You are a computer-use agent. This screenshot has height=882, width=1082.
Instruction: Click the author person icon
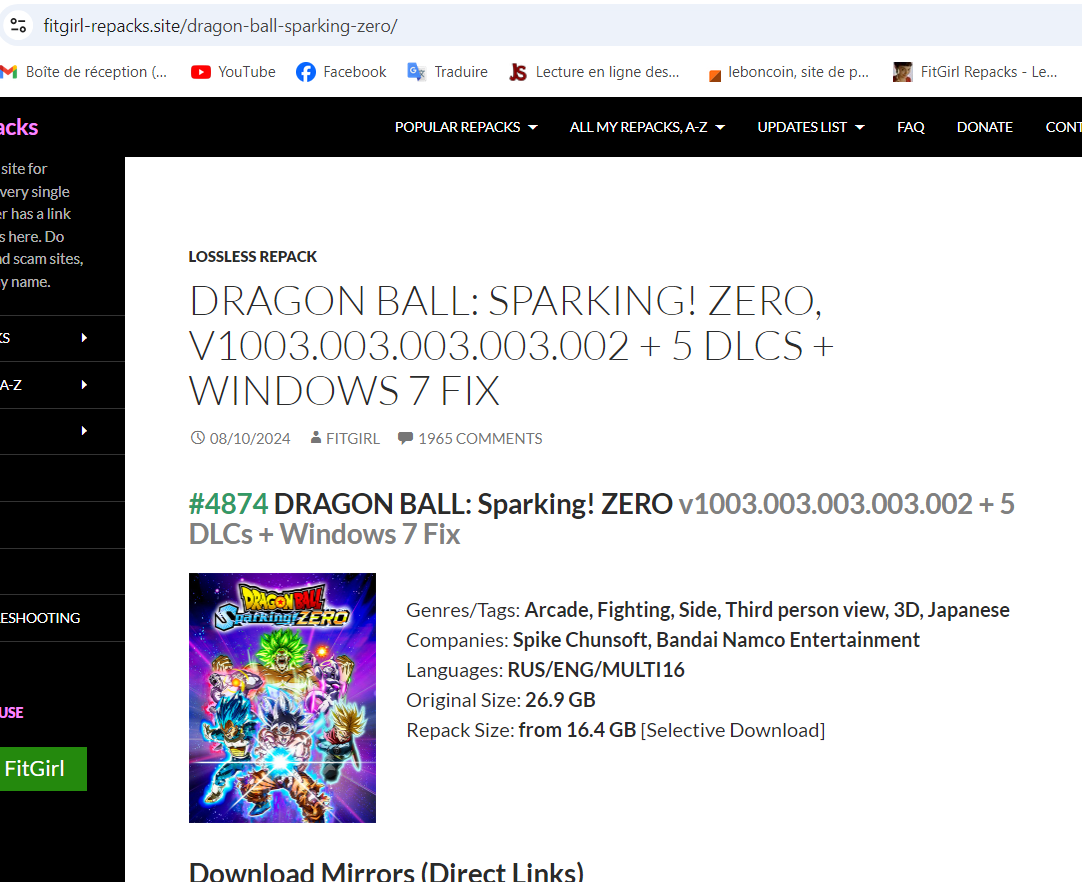[x=316, y=438]
